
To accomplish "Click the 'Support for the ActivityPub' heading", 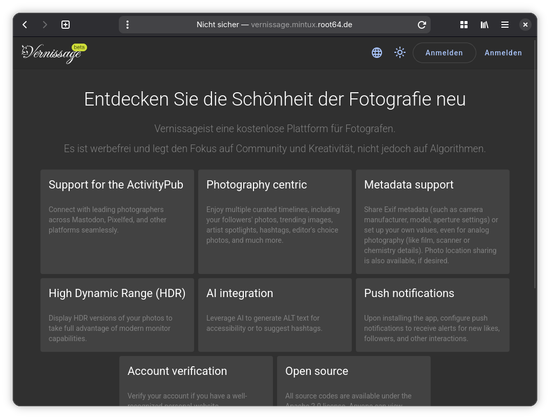I will tap(116, 185).
